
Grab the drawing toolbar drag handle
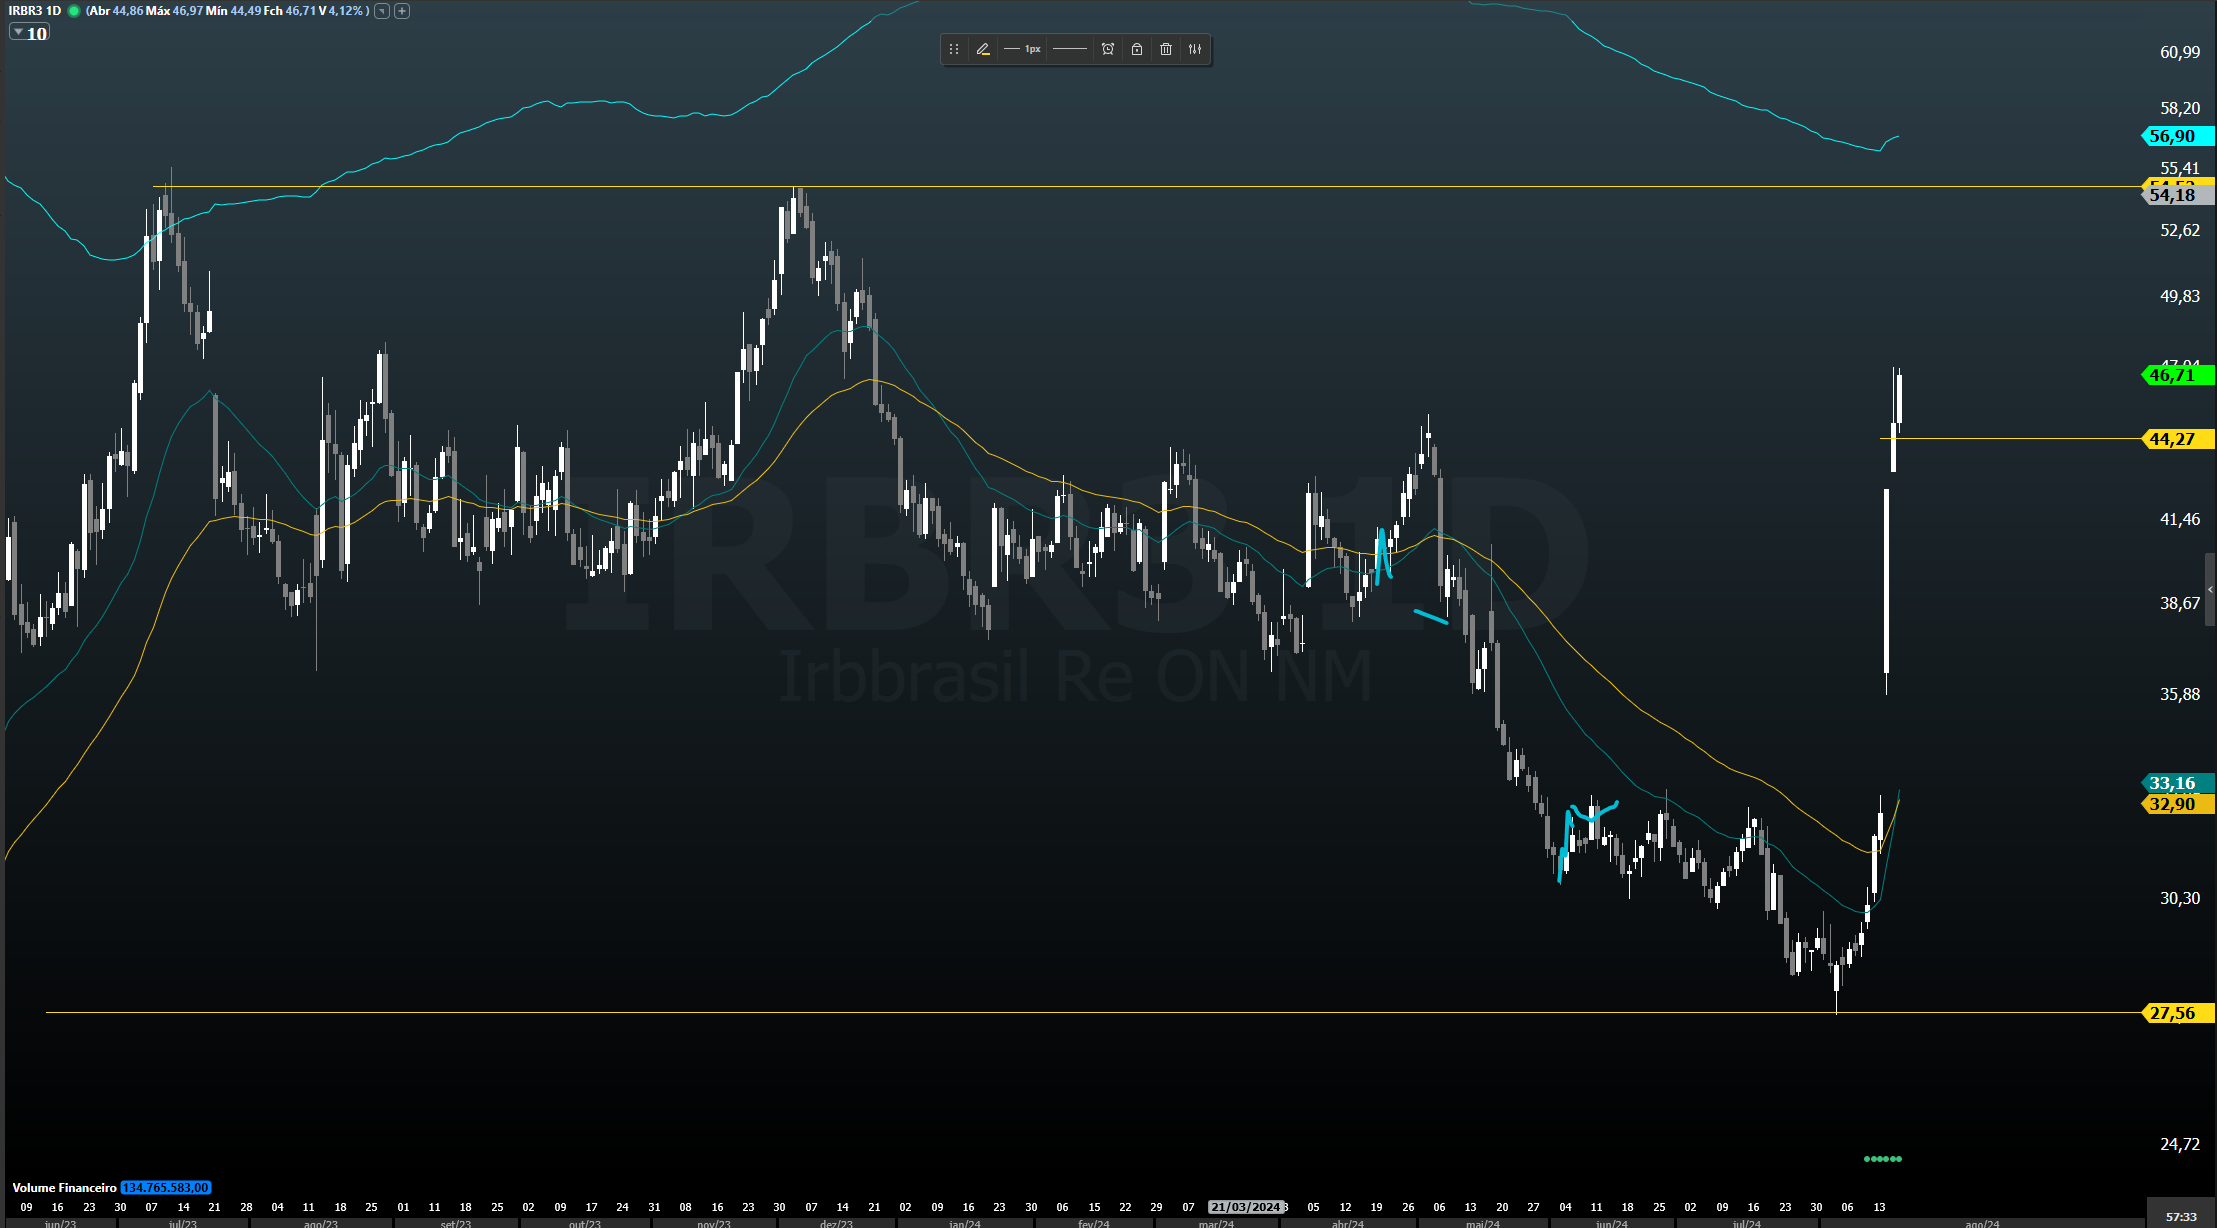pos(953,49)
